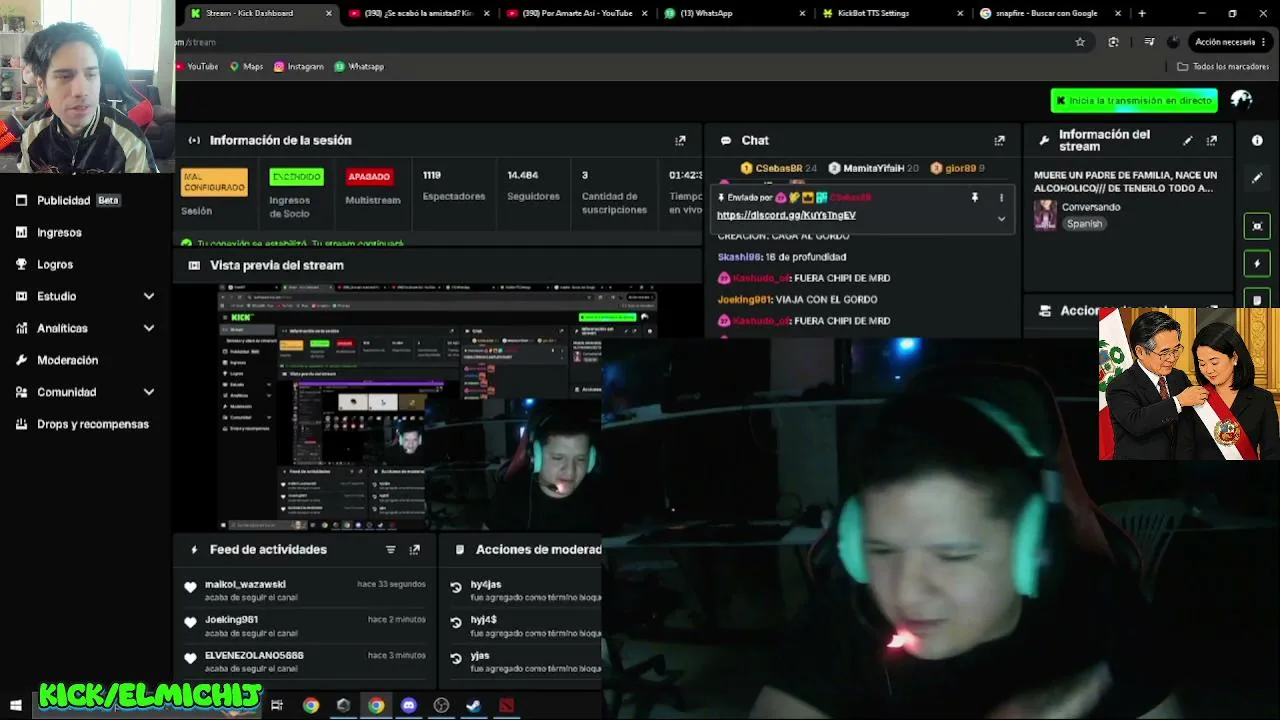
Task: Open the YouTube bookmark
Action: (x=196, y=66)
